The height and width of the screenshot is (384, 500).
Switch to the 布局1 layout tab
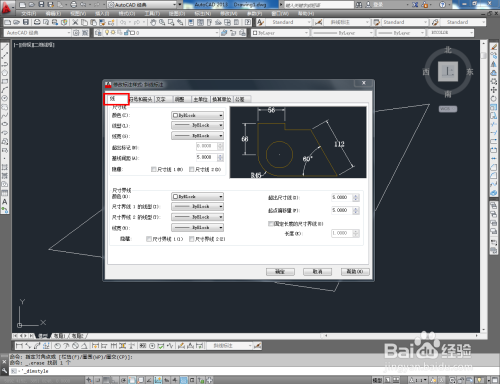pyautogui.click(x=59, y=336)
